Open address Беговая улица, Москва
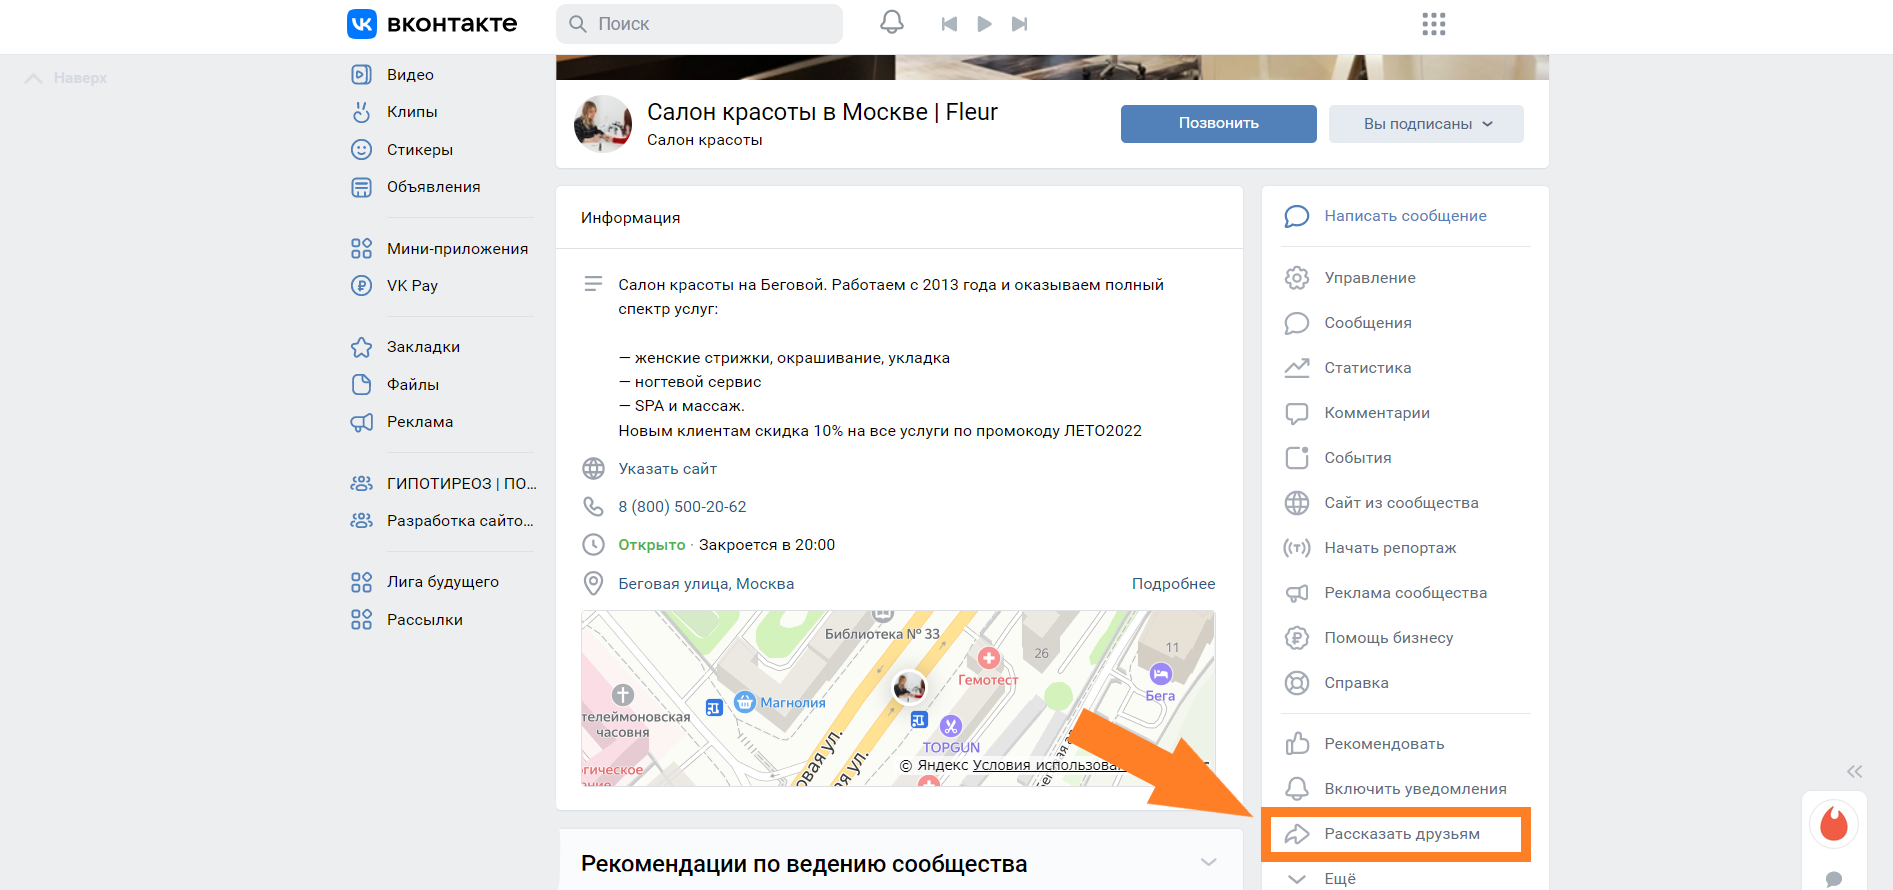The height and width of the screenshot is (890, 1893). (x=706, y=584)
